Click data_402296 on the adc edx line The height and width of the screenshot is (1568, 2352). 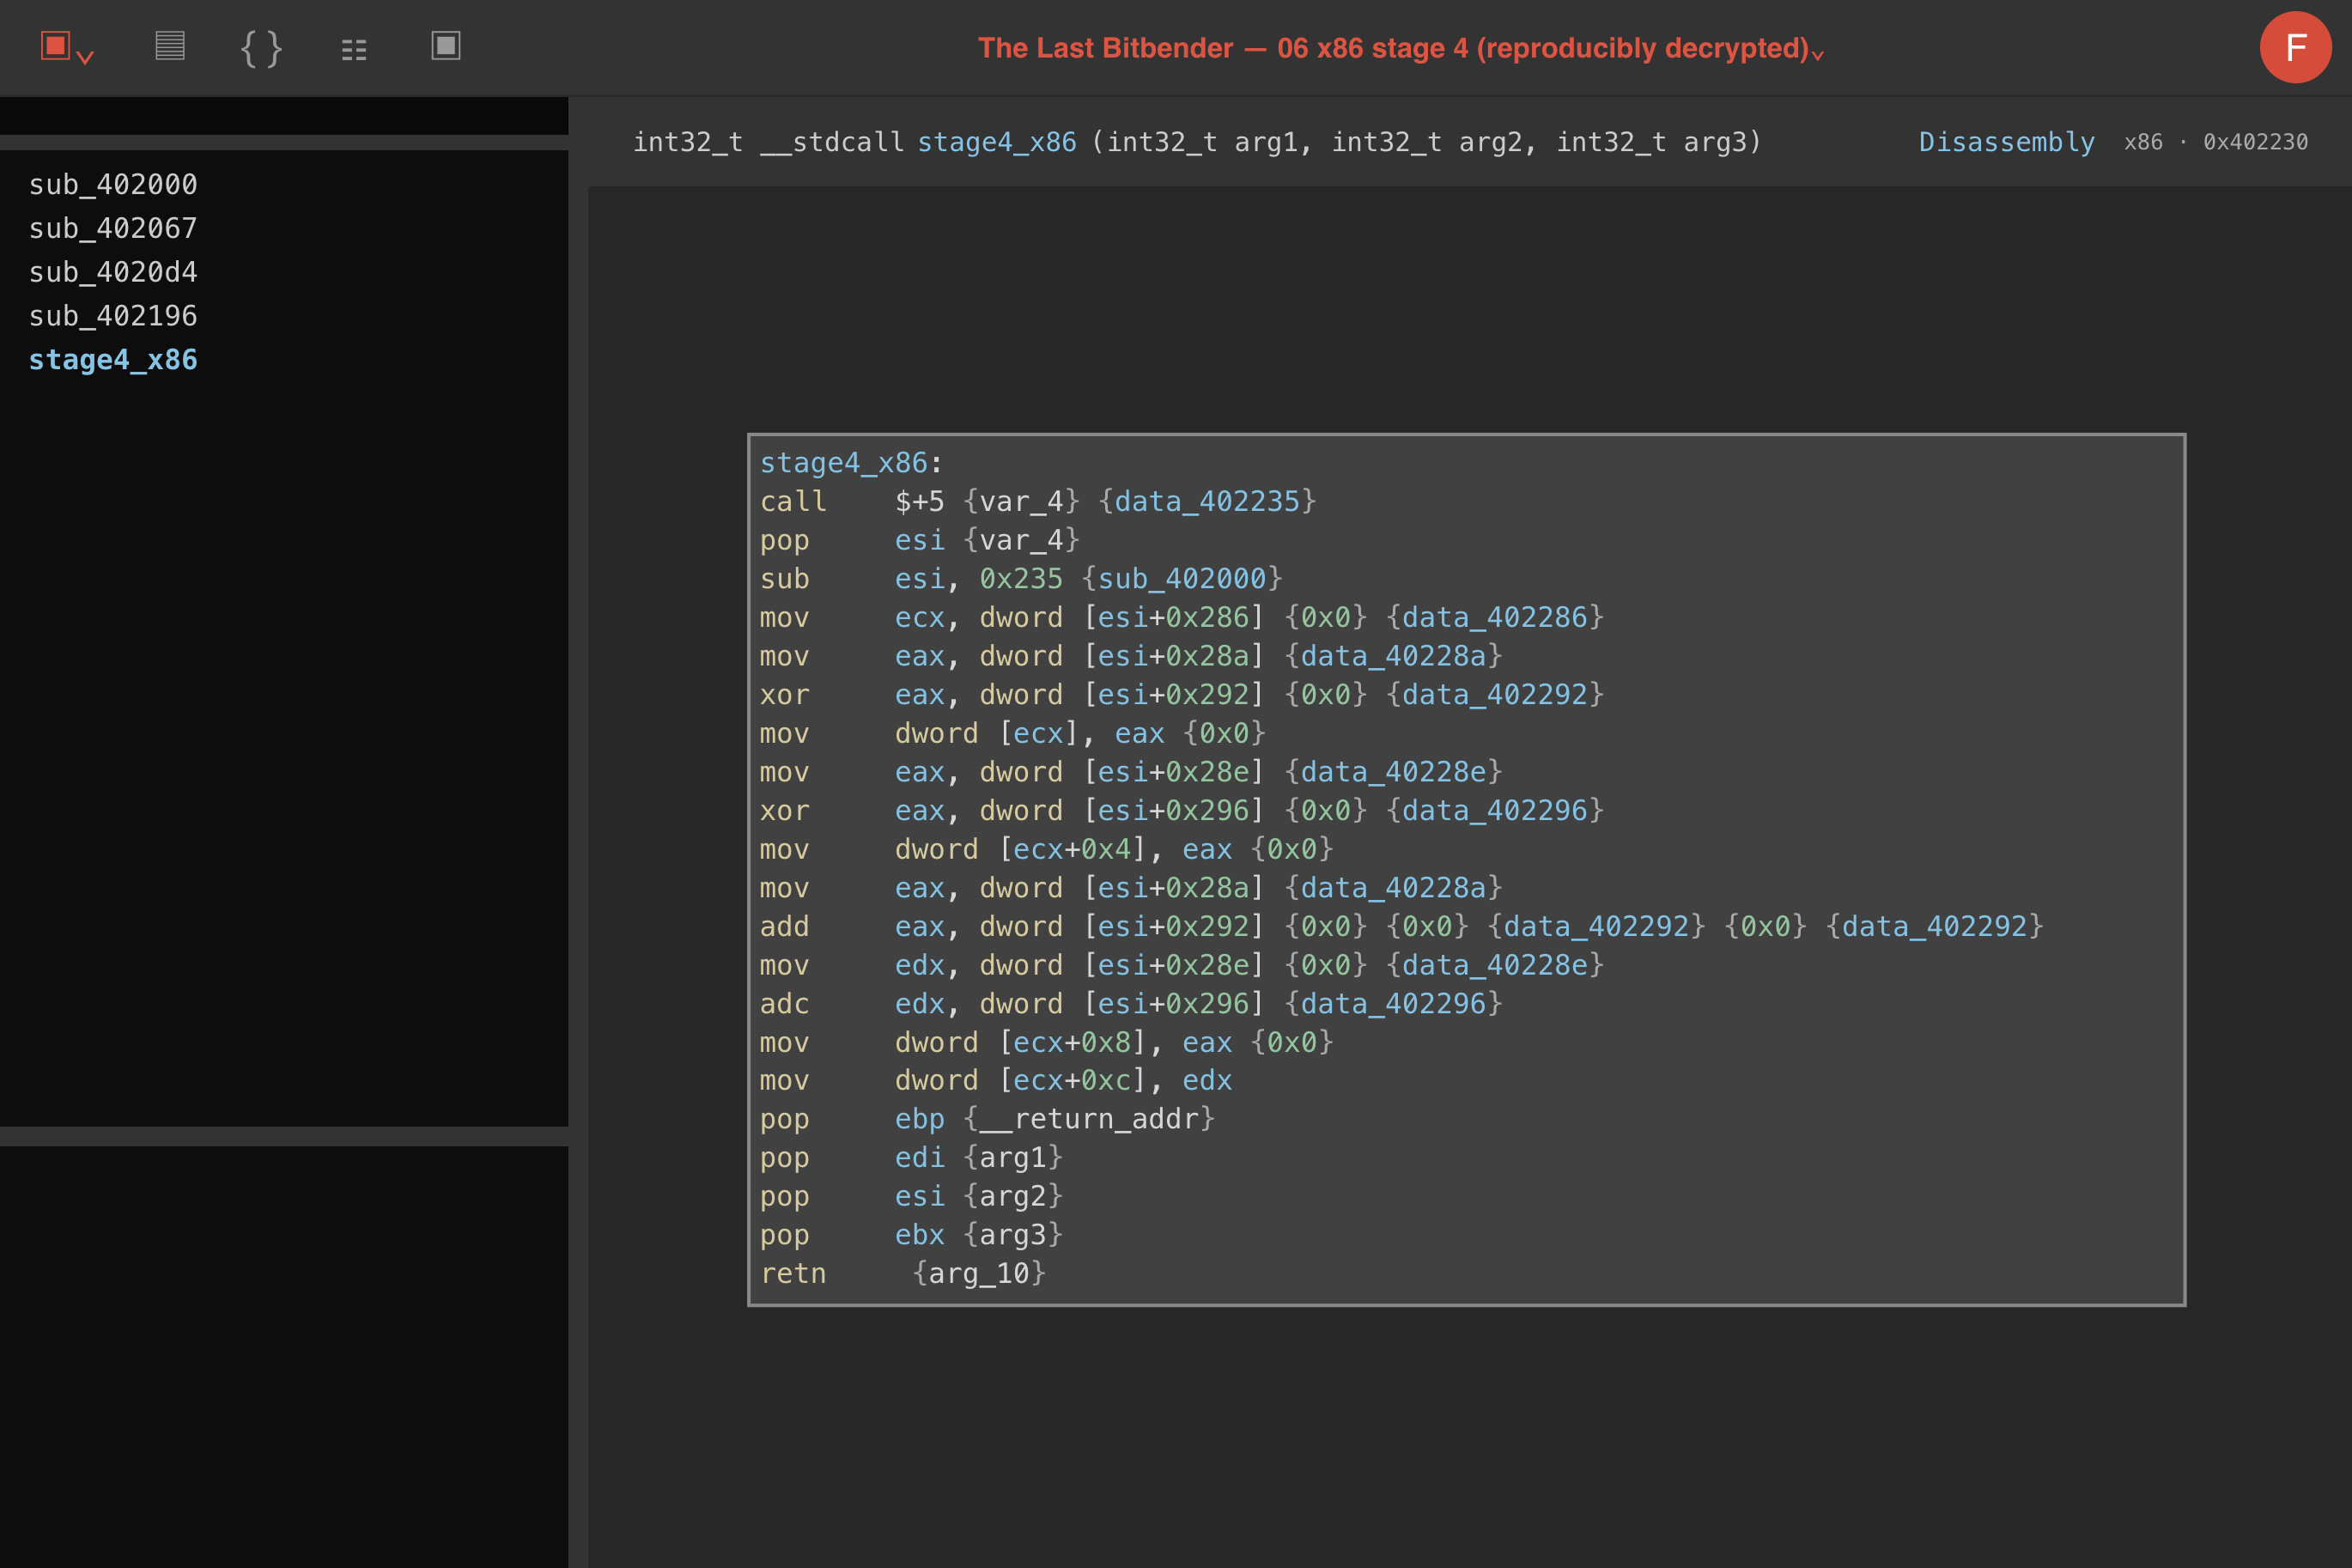1393,1003
